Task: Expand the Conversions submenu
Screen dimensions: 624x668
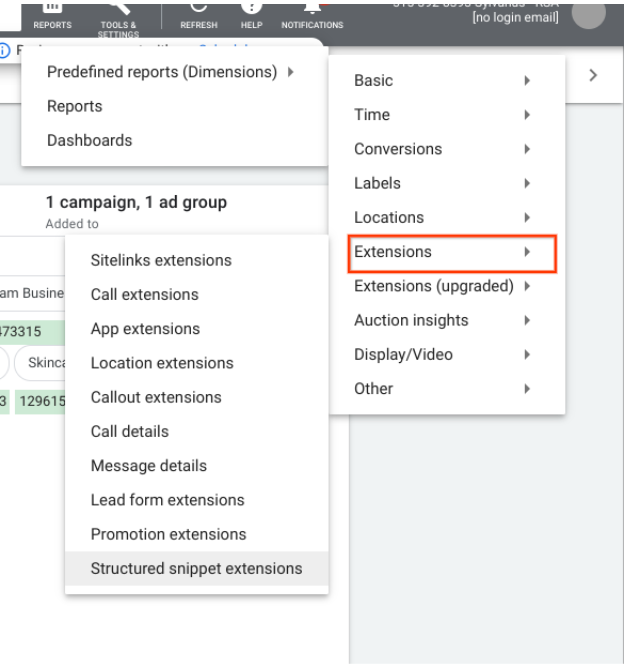Action: [x=447, y=149]
